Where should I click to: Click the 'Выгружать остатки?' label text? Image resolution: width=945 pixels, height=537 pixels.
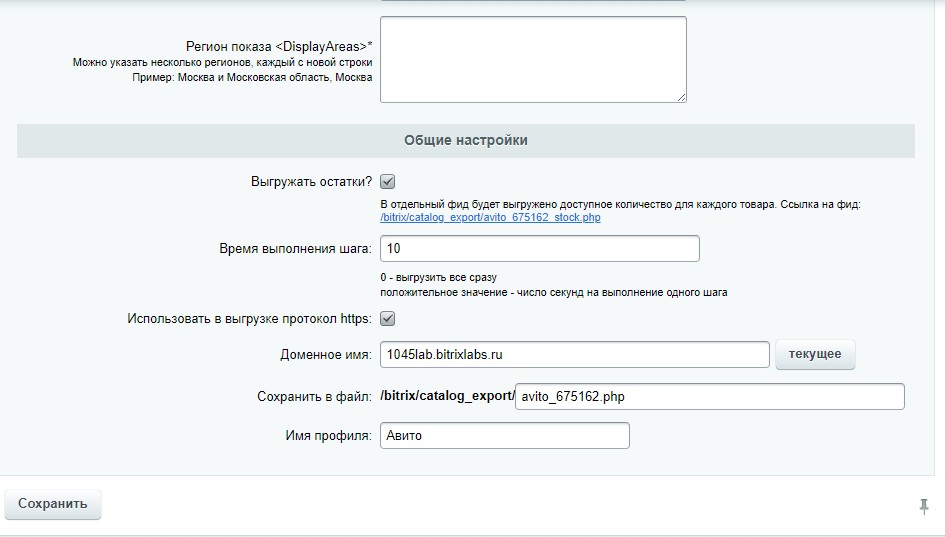[311, 182]
